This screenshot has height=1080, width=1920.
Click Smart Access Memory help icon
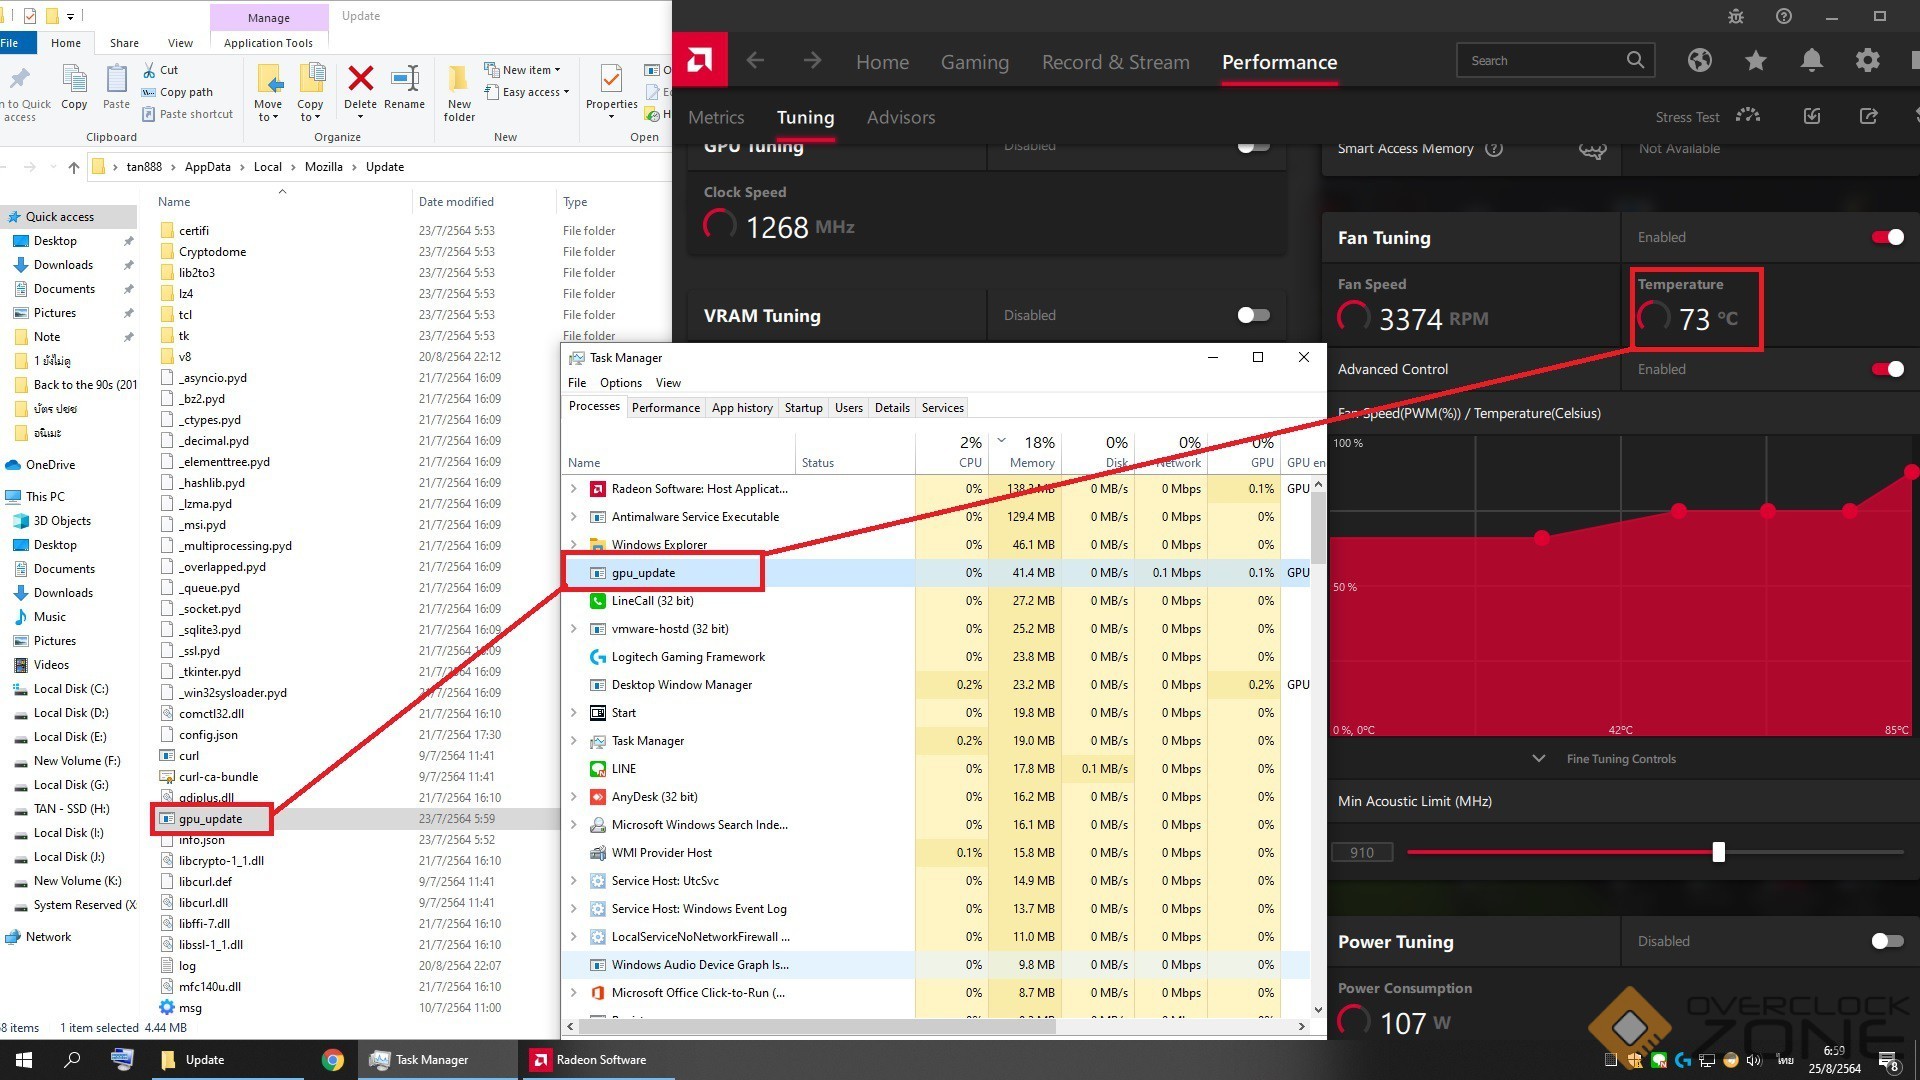click(x=1494, y=149)
